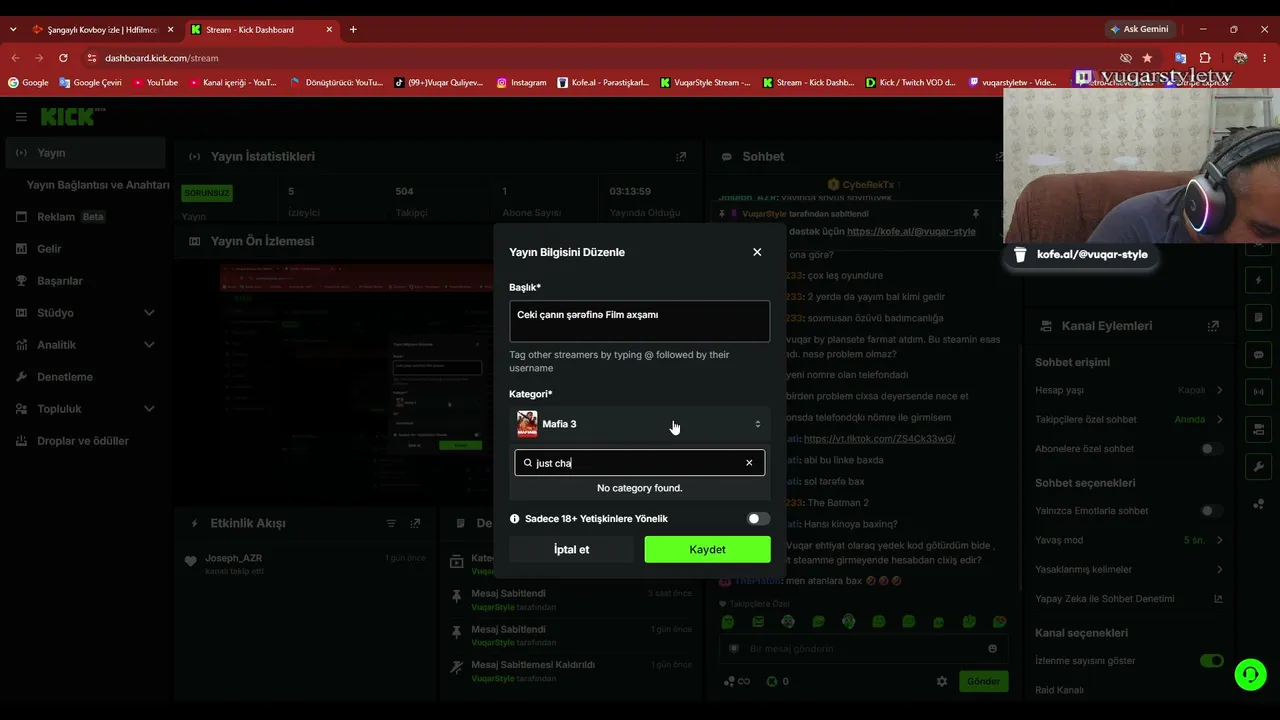Open the Kick / Twitch VOD bookmark
This screenshot has height=720, width=1280.
click(911, 83)
